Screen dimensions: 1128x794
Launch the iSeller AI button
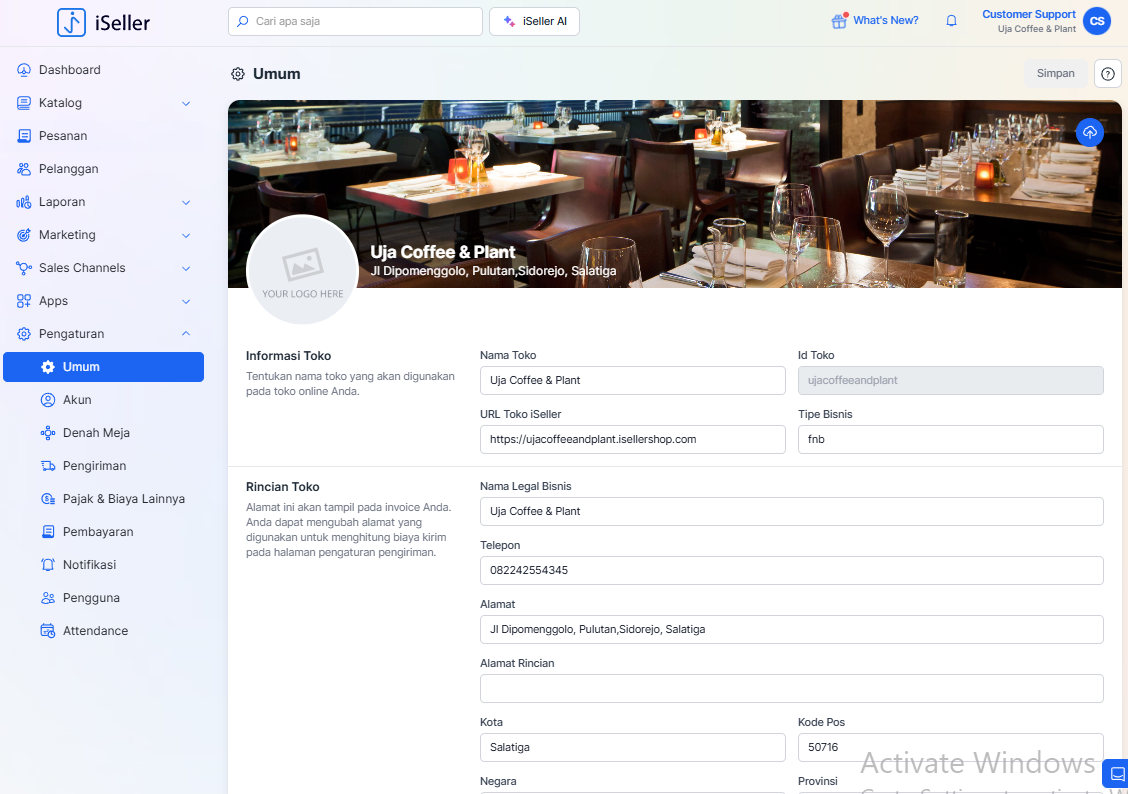coord(534,21)
